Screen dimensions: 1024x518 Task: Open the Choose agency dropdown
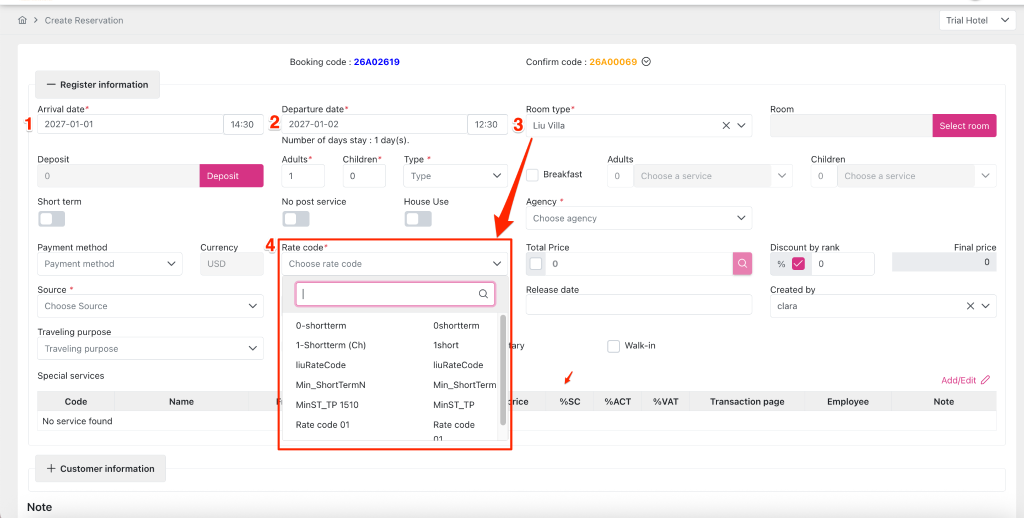click(638, 218)
